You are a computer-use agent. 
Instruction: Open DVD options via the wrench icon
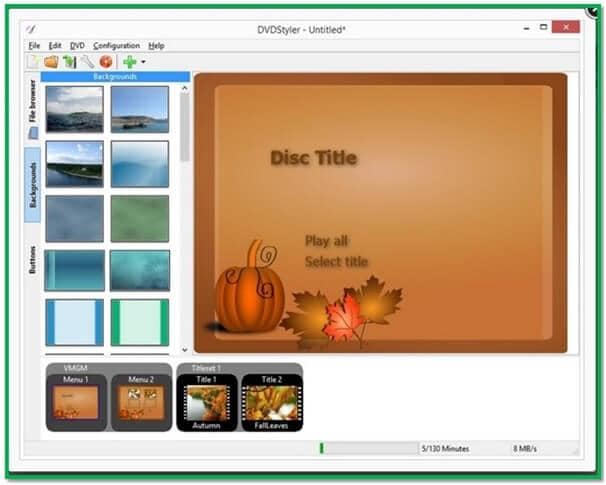[87, 62]
